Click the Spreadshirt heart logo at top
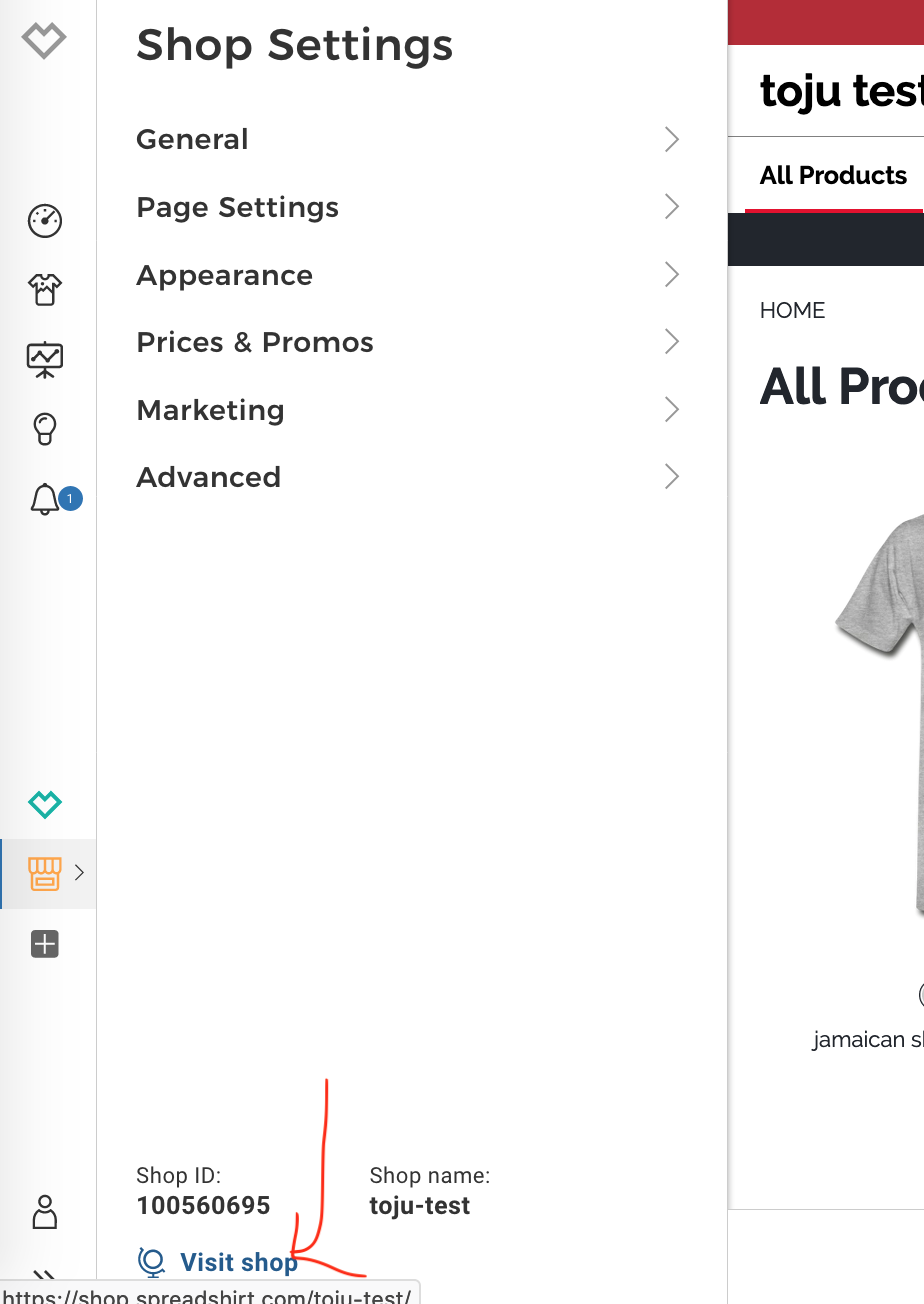 pyautogui.click(x=44, y=42)
